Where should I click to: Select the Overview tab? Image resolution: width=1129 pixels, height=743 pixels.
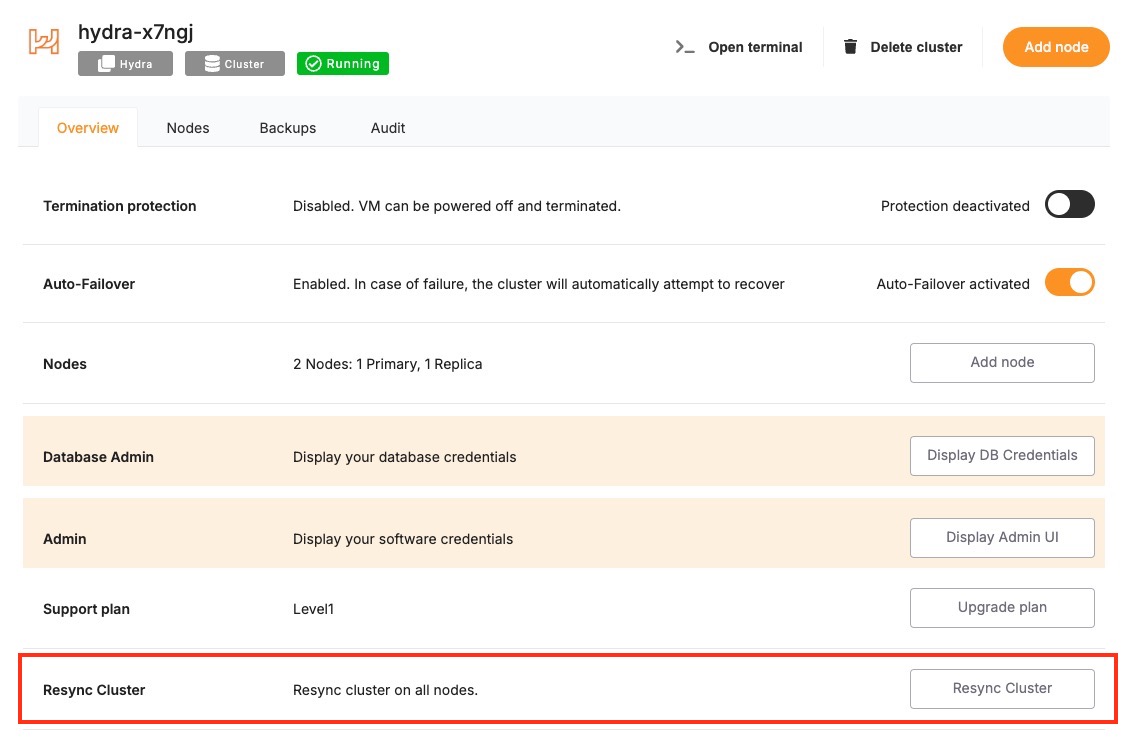tap(88, 128)
